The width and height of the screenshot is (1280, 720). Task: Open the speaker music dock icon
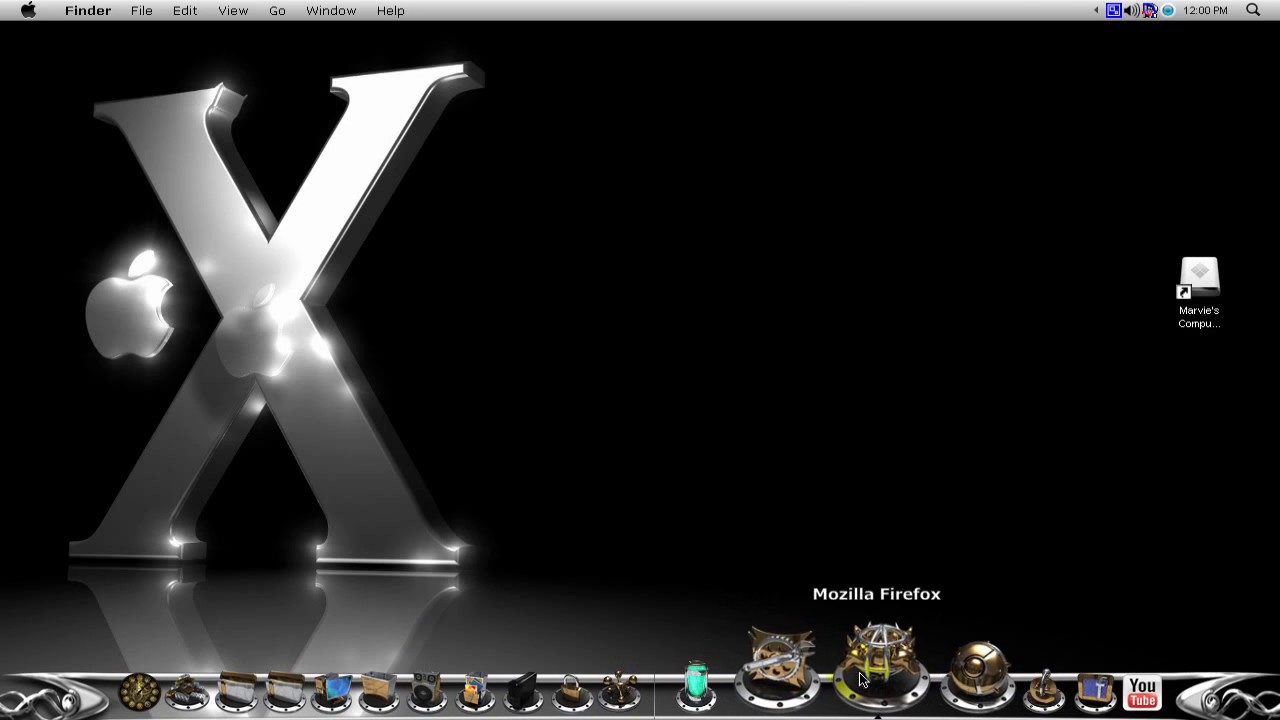[427, 692]
